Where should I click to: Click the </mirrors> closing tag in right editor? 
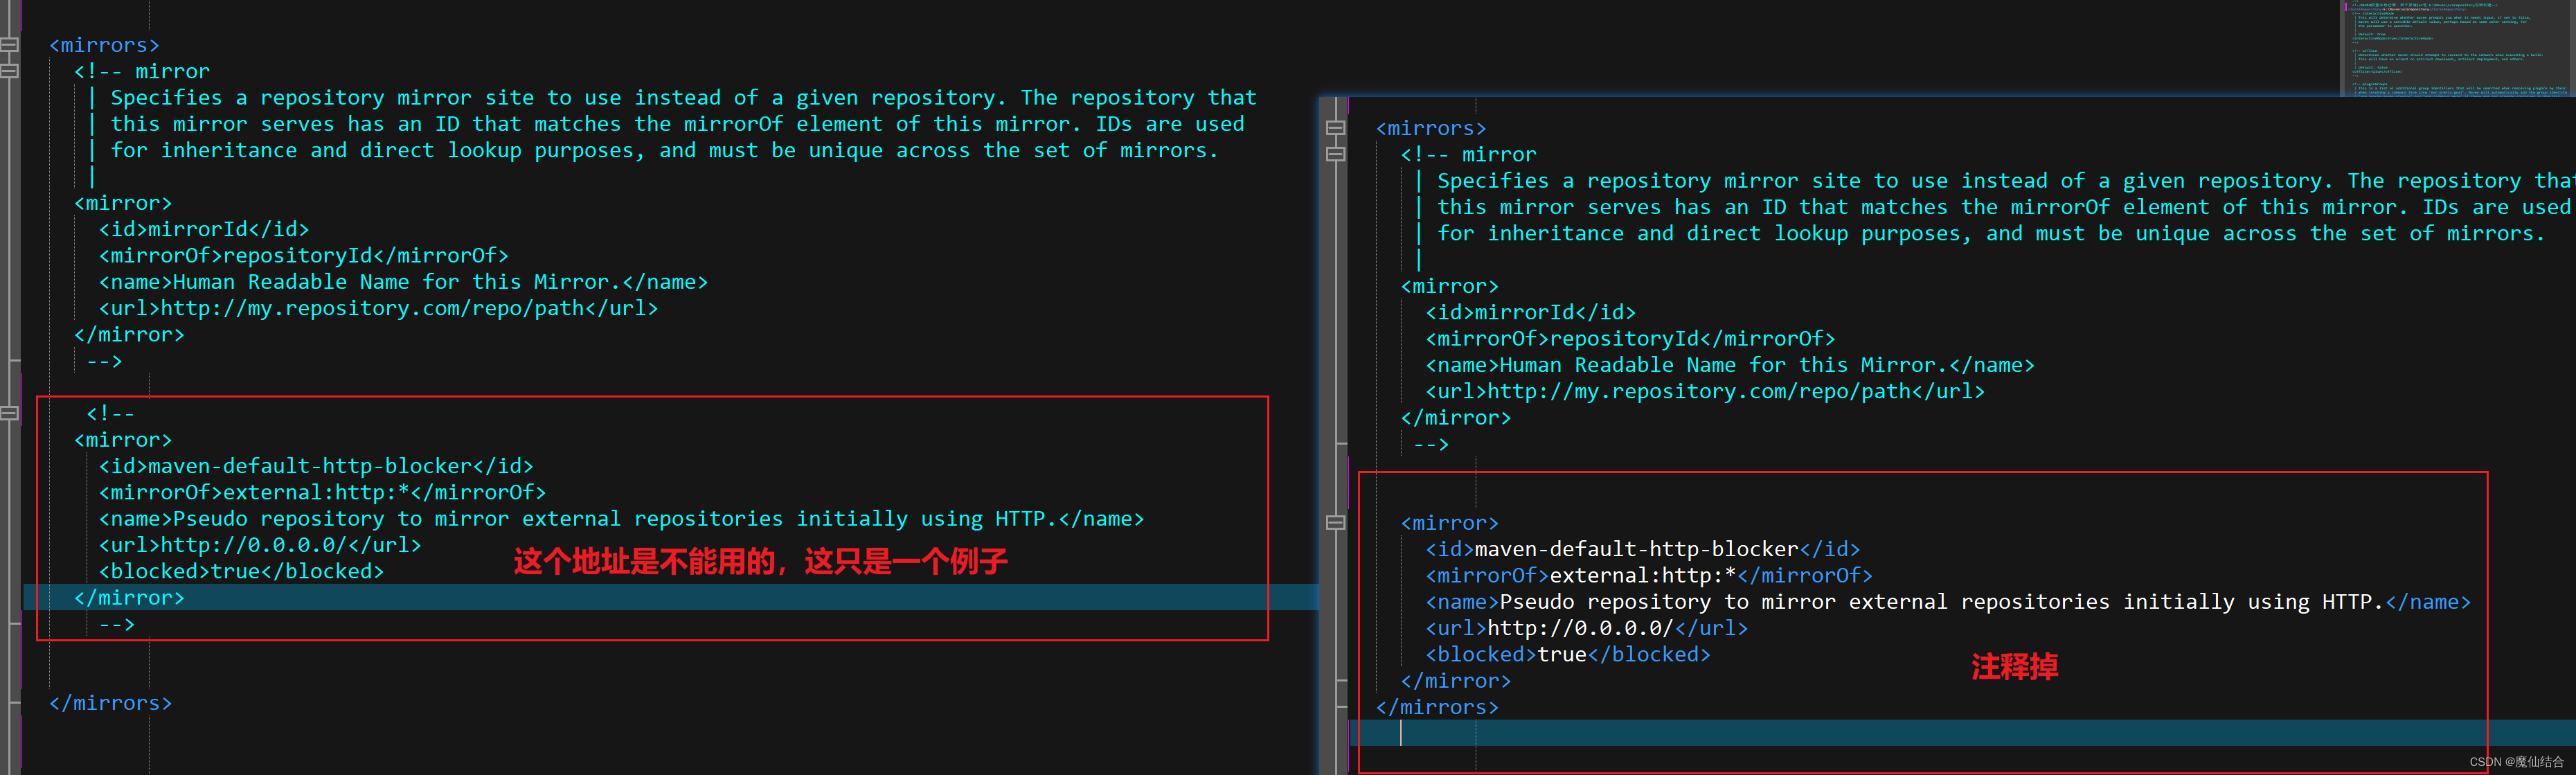tap(1437, 707)
